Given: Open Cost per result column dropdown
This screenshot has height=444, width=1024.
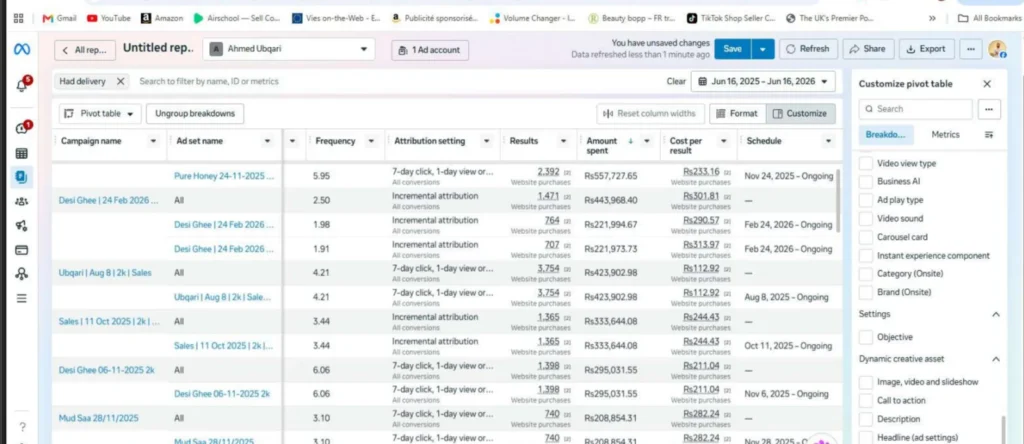Looking at the screenshot, I should 724,141.
